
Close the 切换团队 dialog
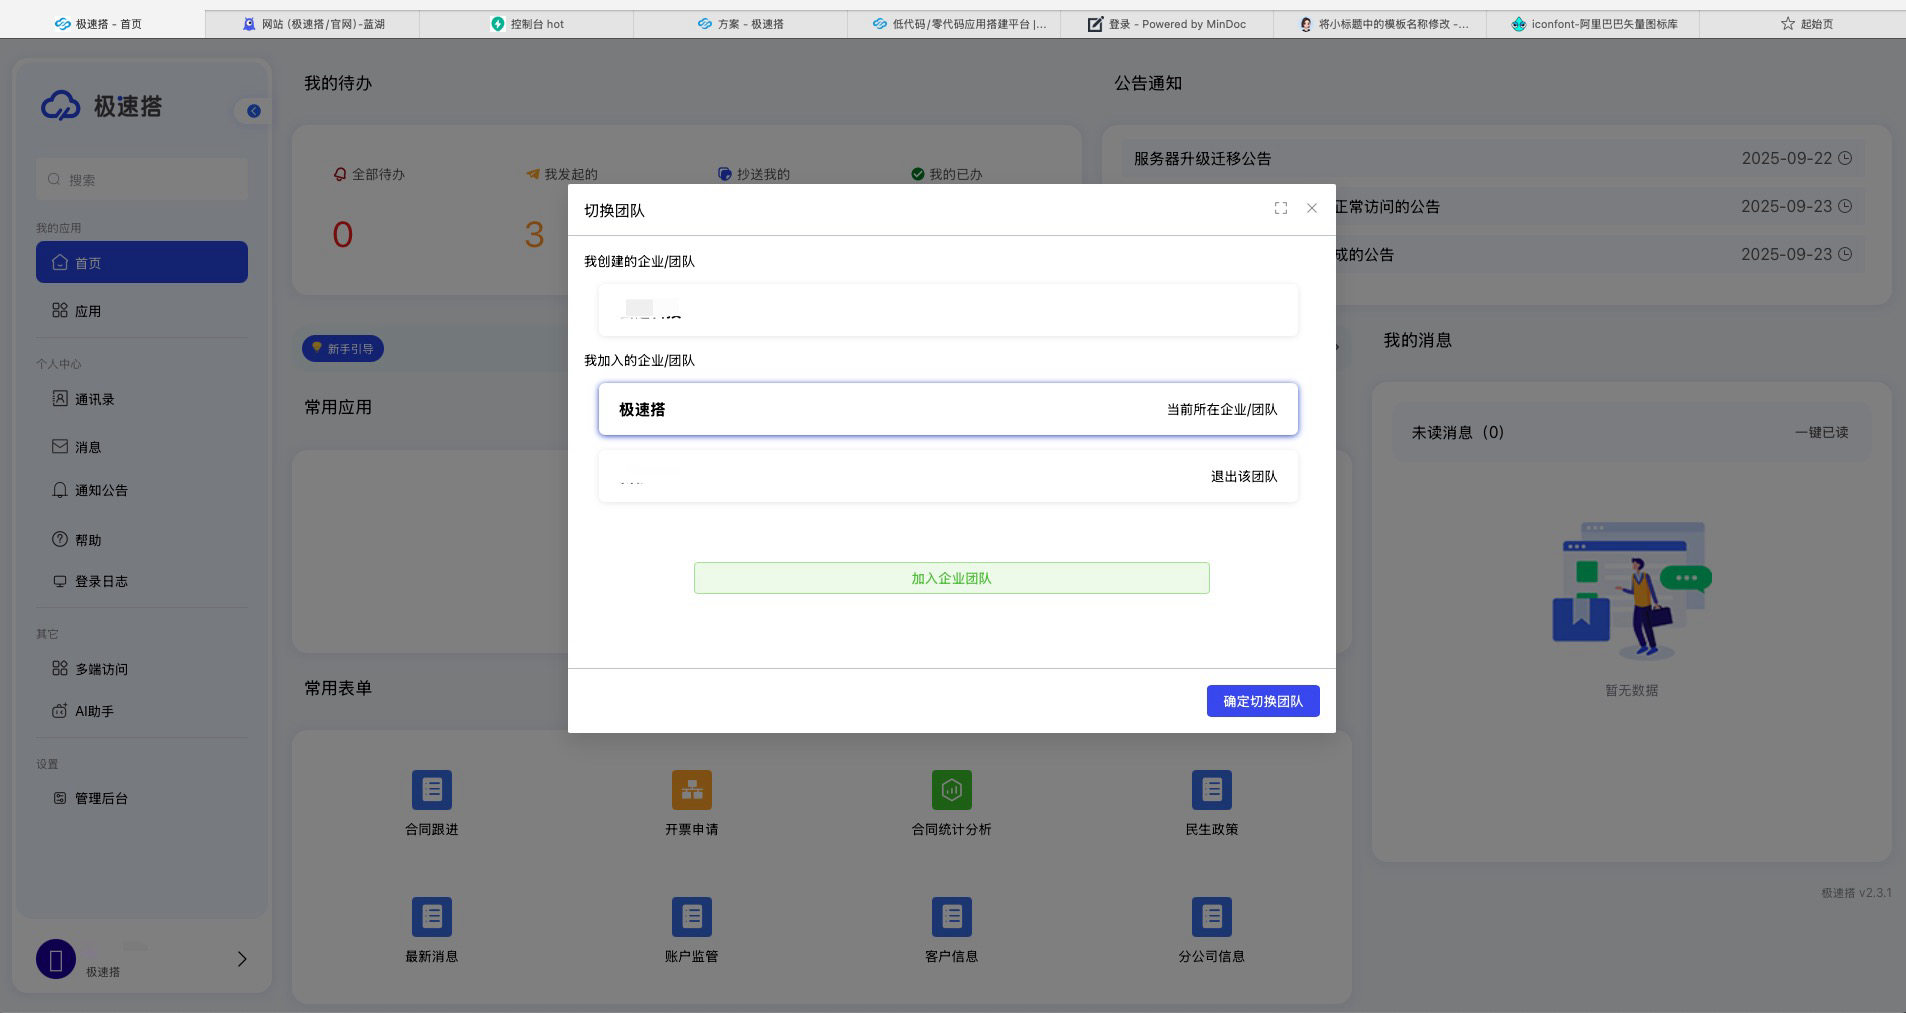coord(1312,208)
